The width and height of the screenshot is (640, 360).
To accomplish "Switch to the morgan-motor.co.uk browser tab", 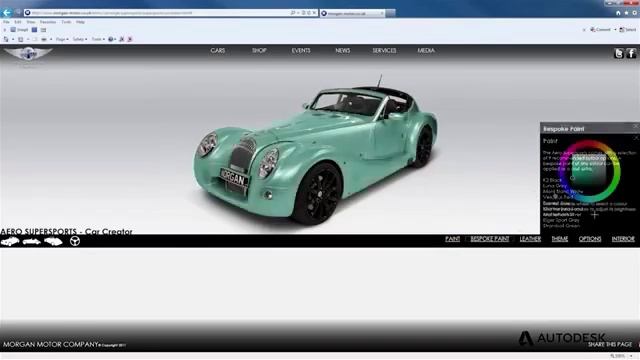I will pos(352,13).
